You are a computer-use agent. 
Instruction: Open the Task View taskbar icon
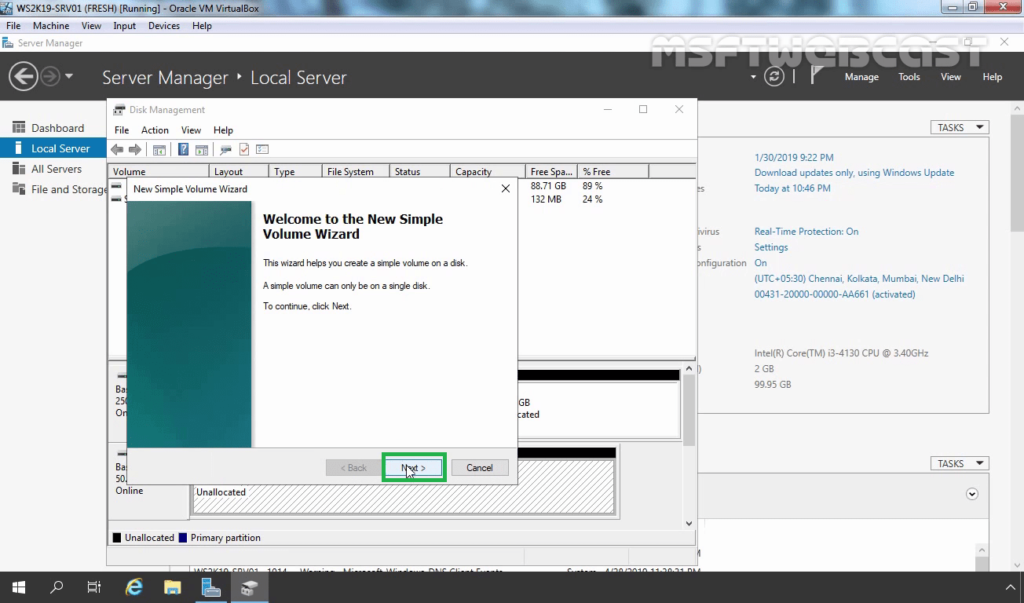(x=94, y=587)
